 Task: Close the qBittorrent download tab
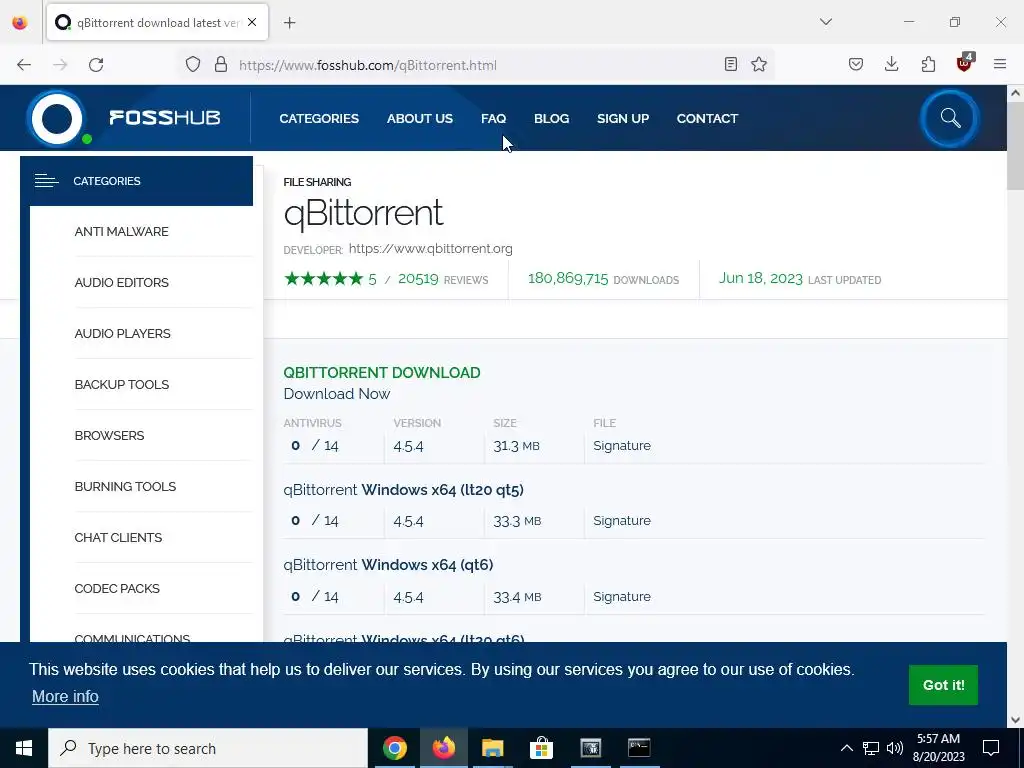[x=252, y=22]
